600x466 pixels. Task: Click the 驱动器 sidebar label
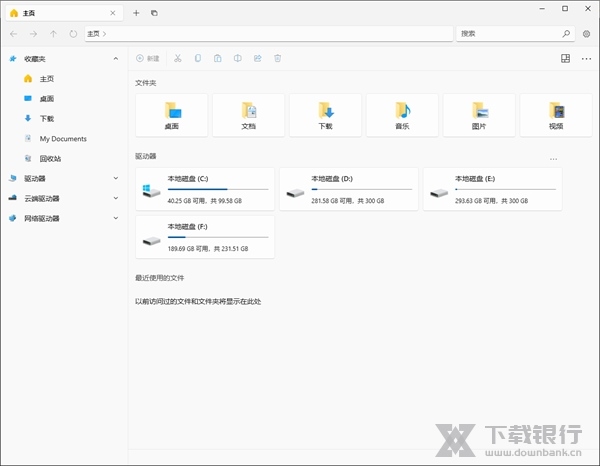click(34, 178)
